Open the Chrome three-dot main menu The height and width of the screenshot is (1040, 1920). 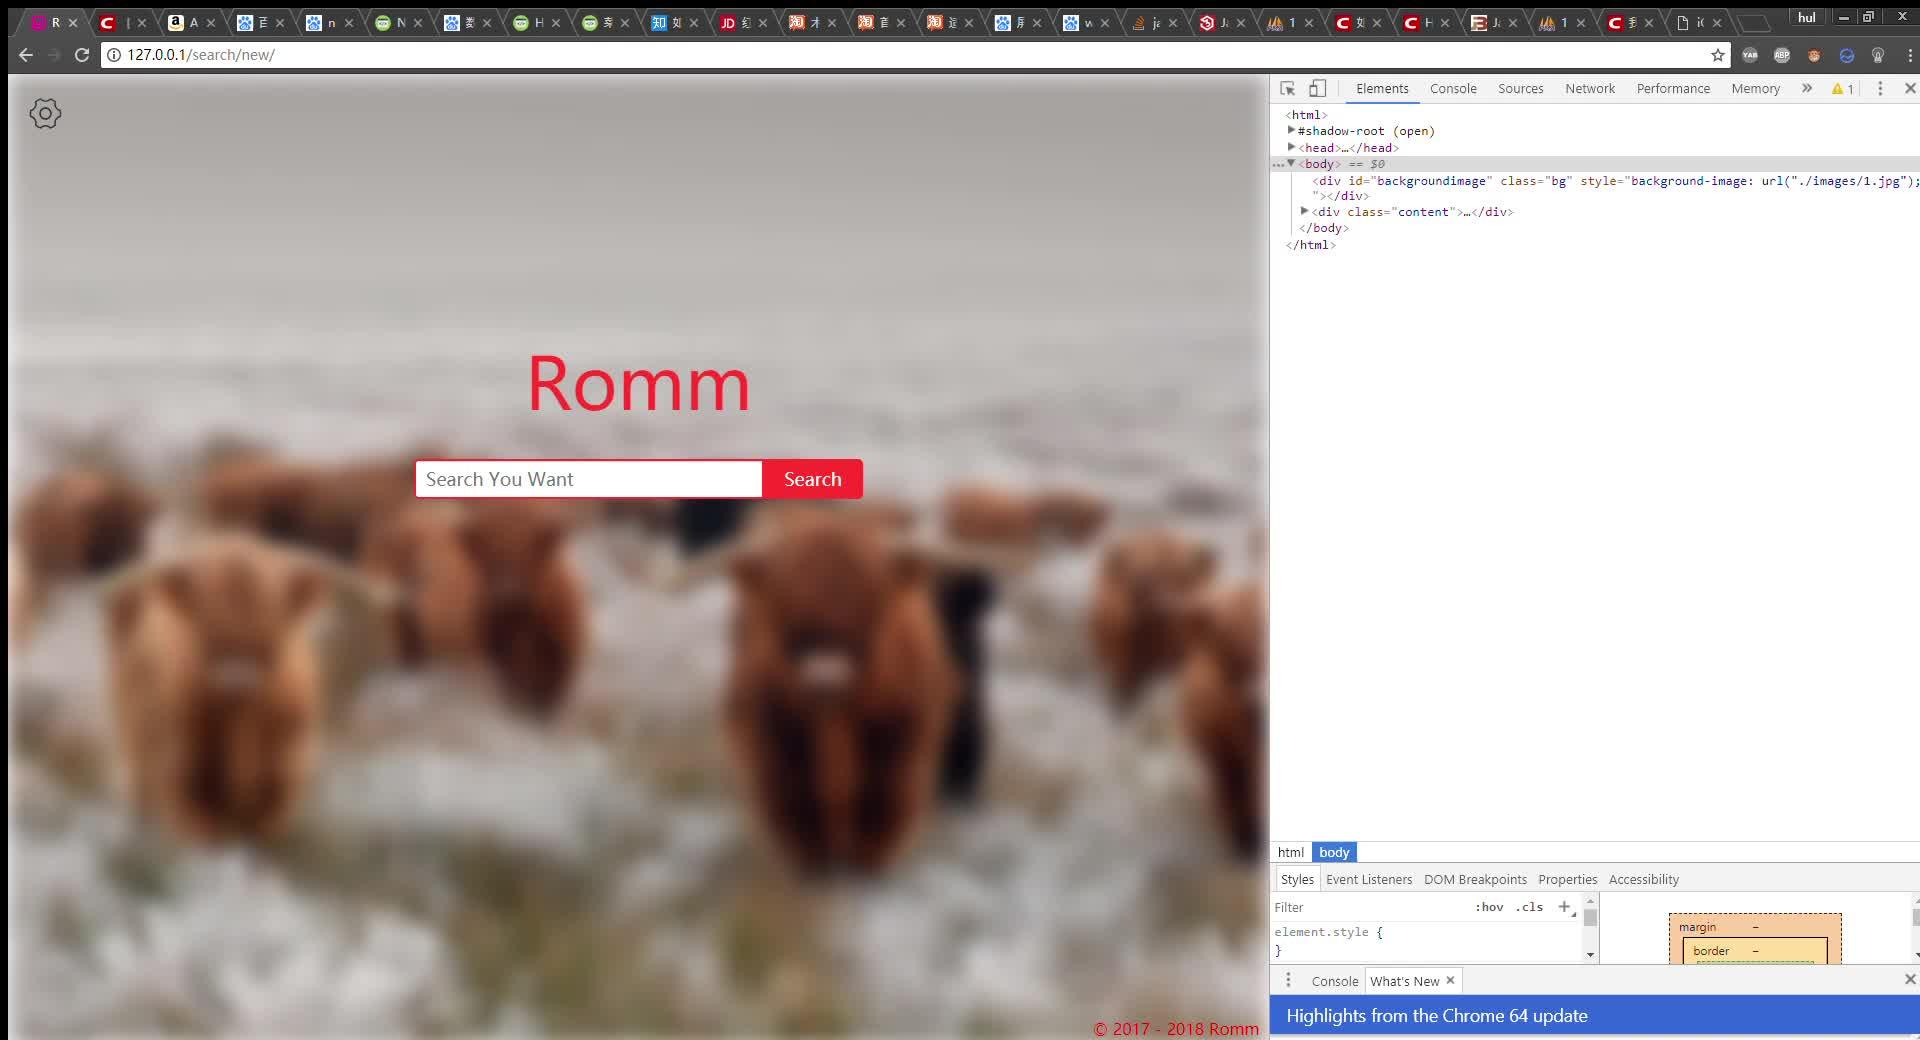pos(1909,55)
